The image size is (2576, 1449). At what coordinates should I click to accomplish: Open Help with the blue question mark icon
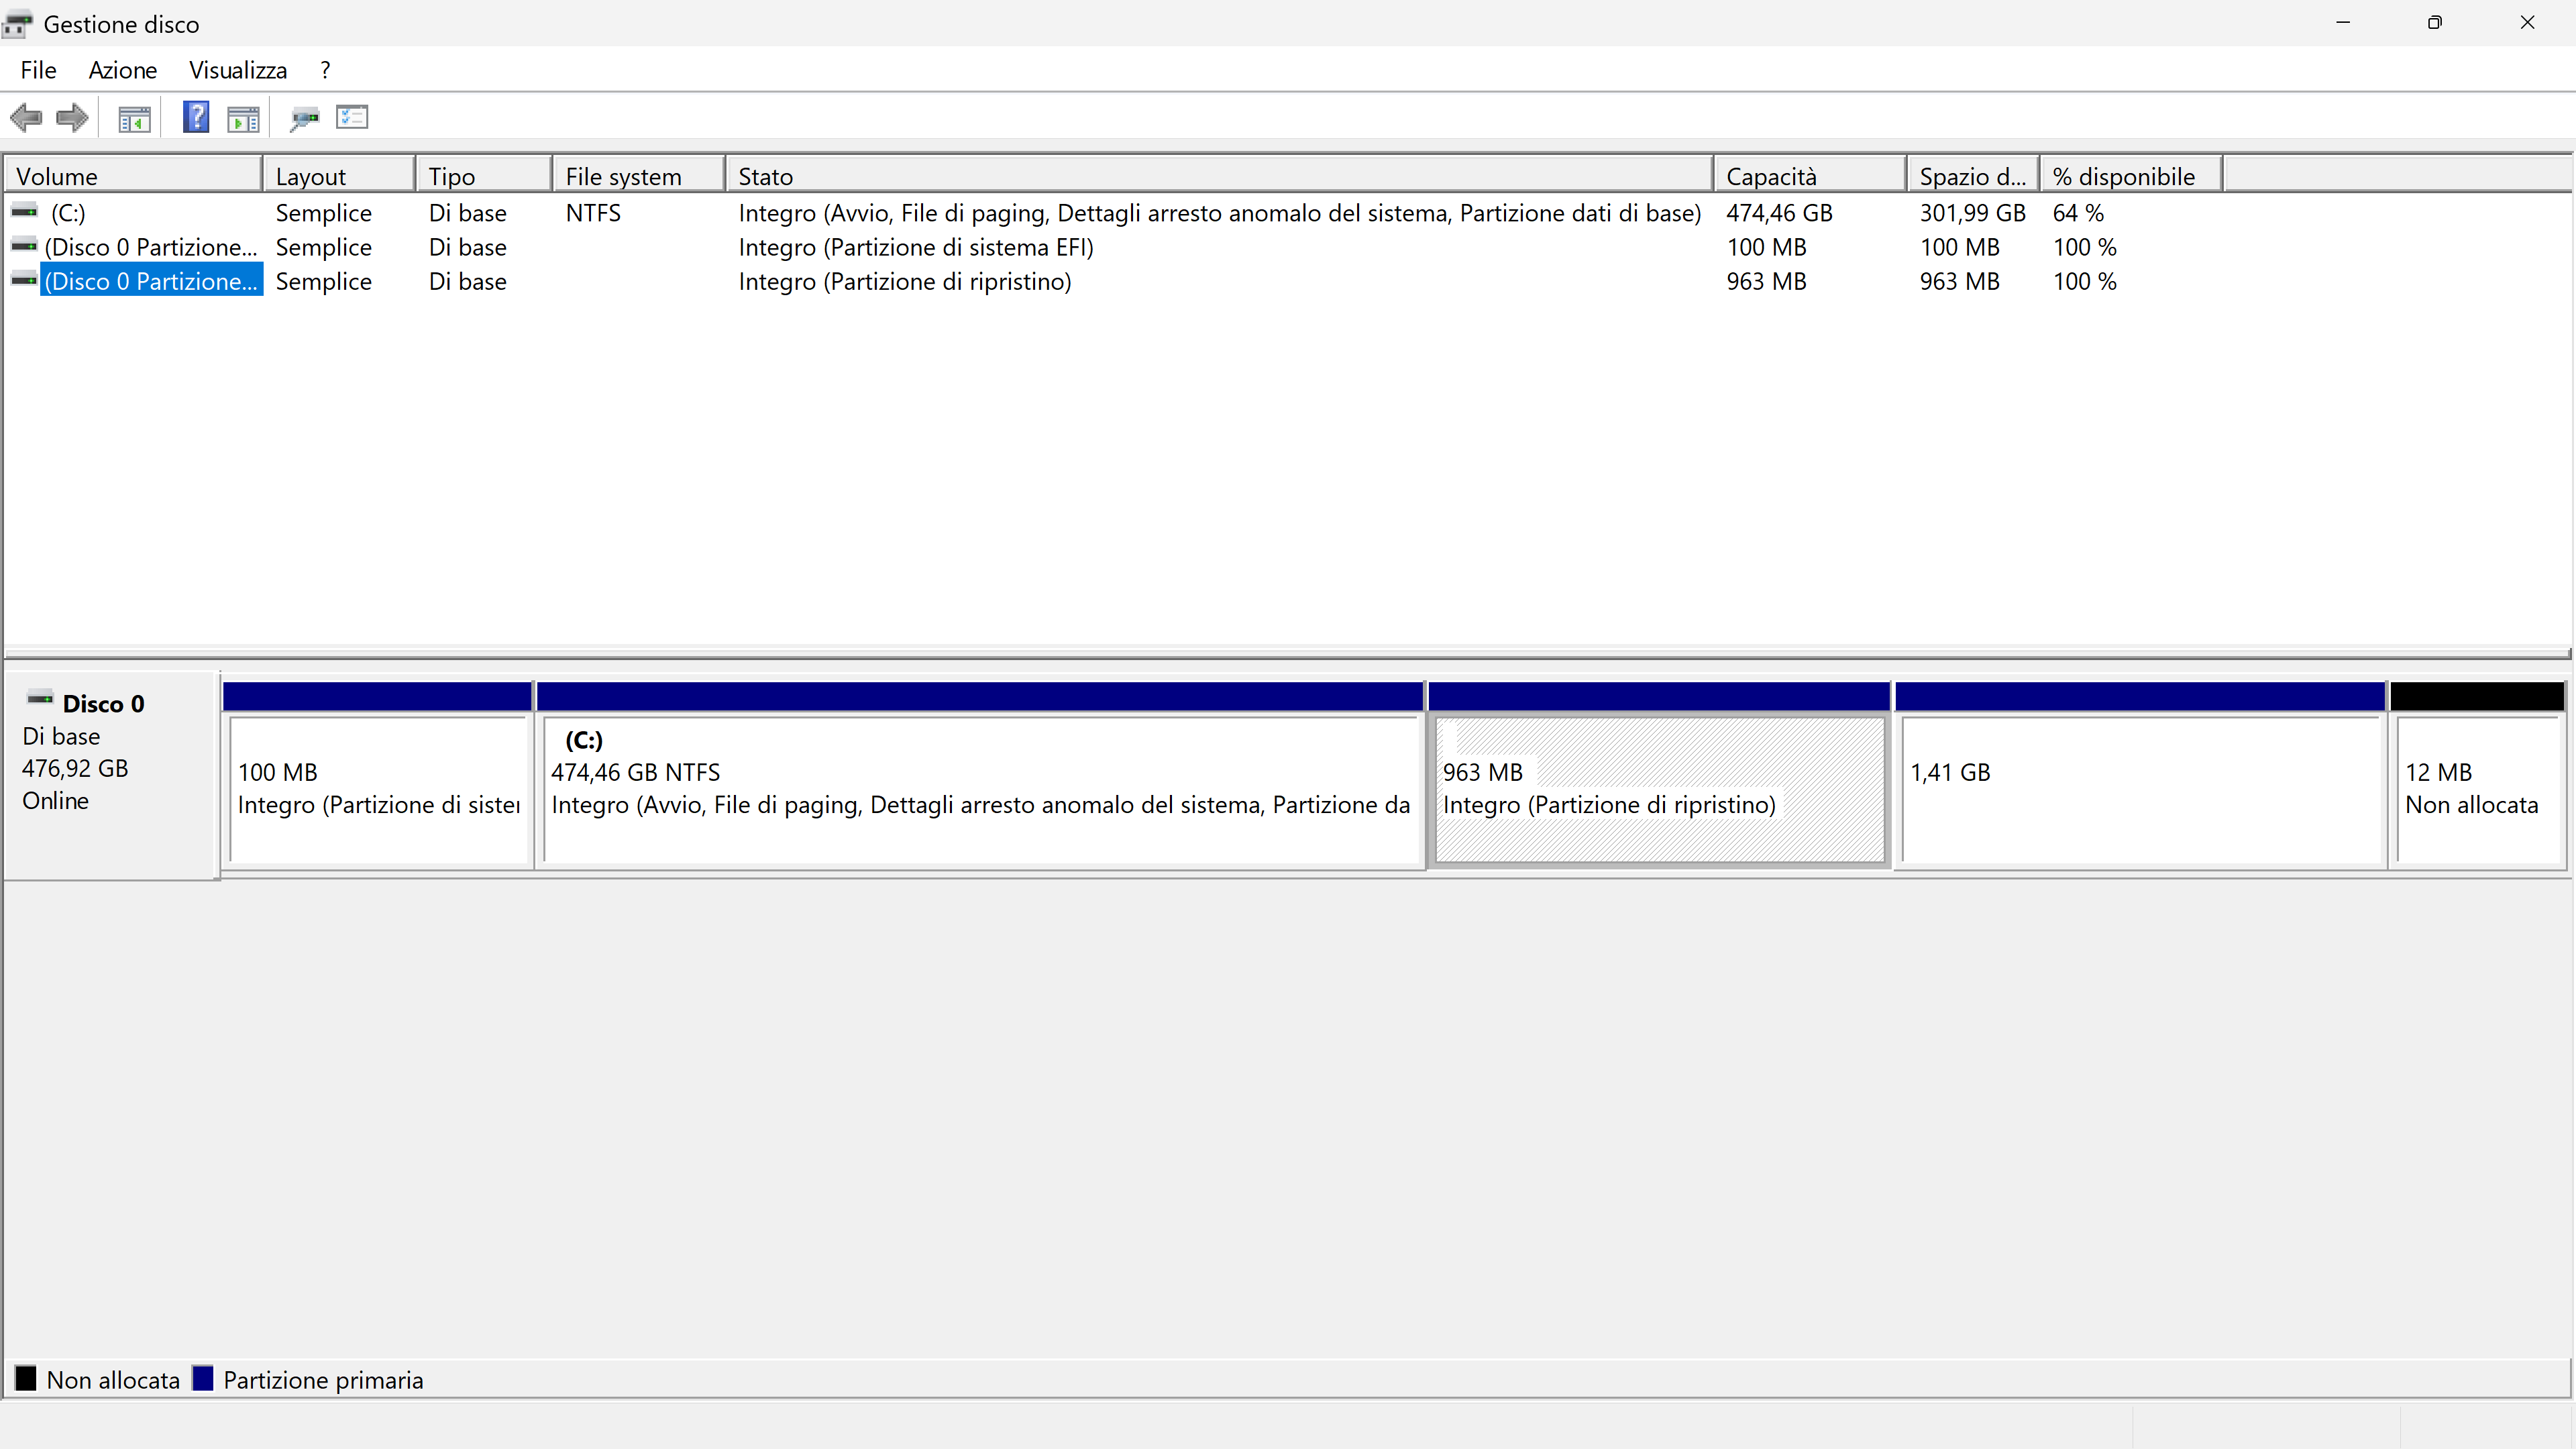196,117
